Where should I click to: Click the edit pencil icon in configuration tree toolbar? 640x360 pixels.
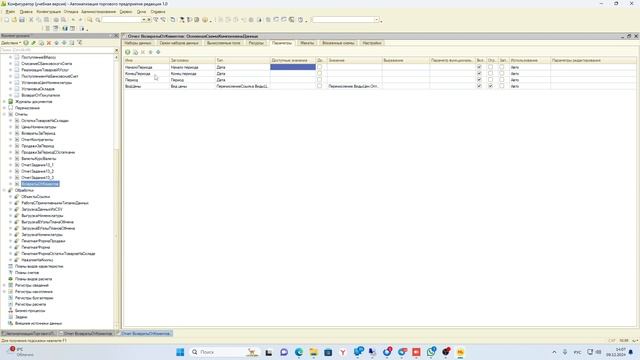[33, 43]
